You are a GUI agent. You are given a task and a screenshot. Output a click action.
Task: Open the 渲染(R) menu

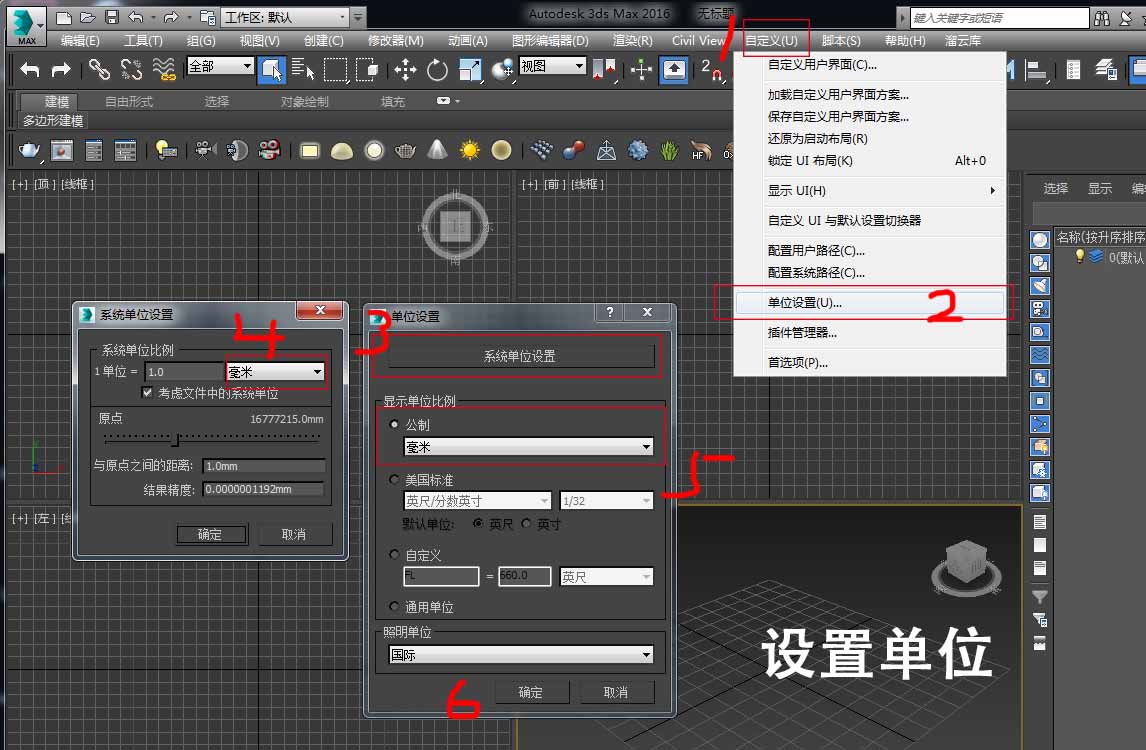coord(632,41)
